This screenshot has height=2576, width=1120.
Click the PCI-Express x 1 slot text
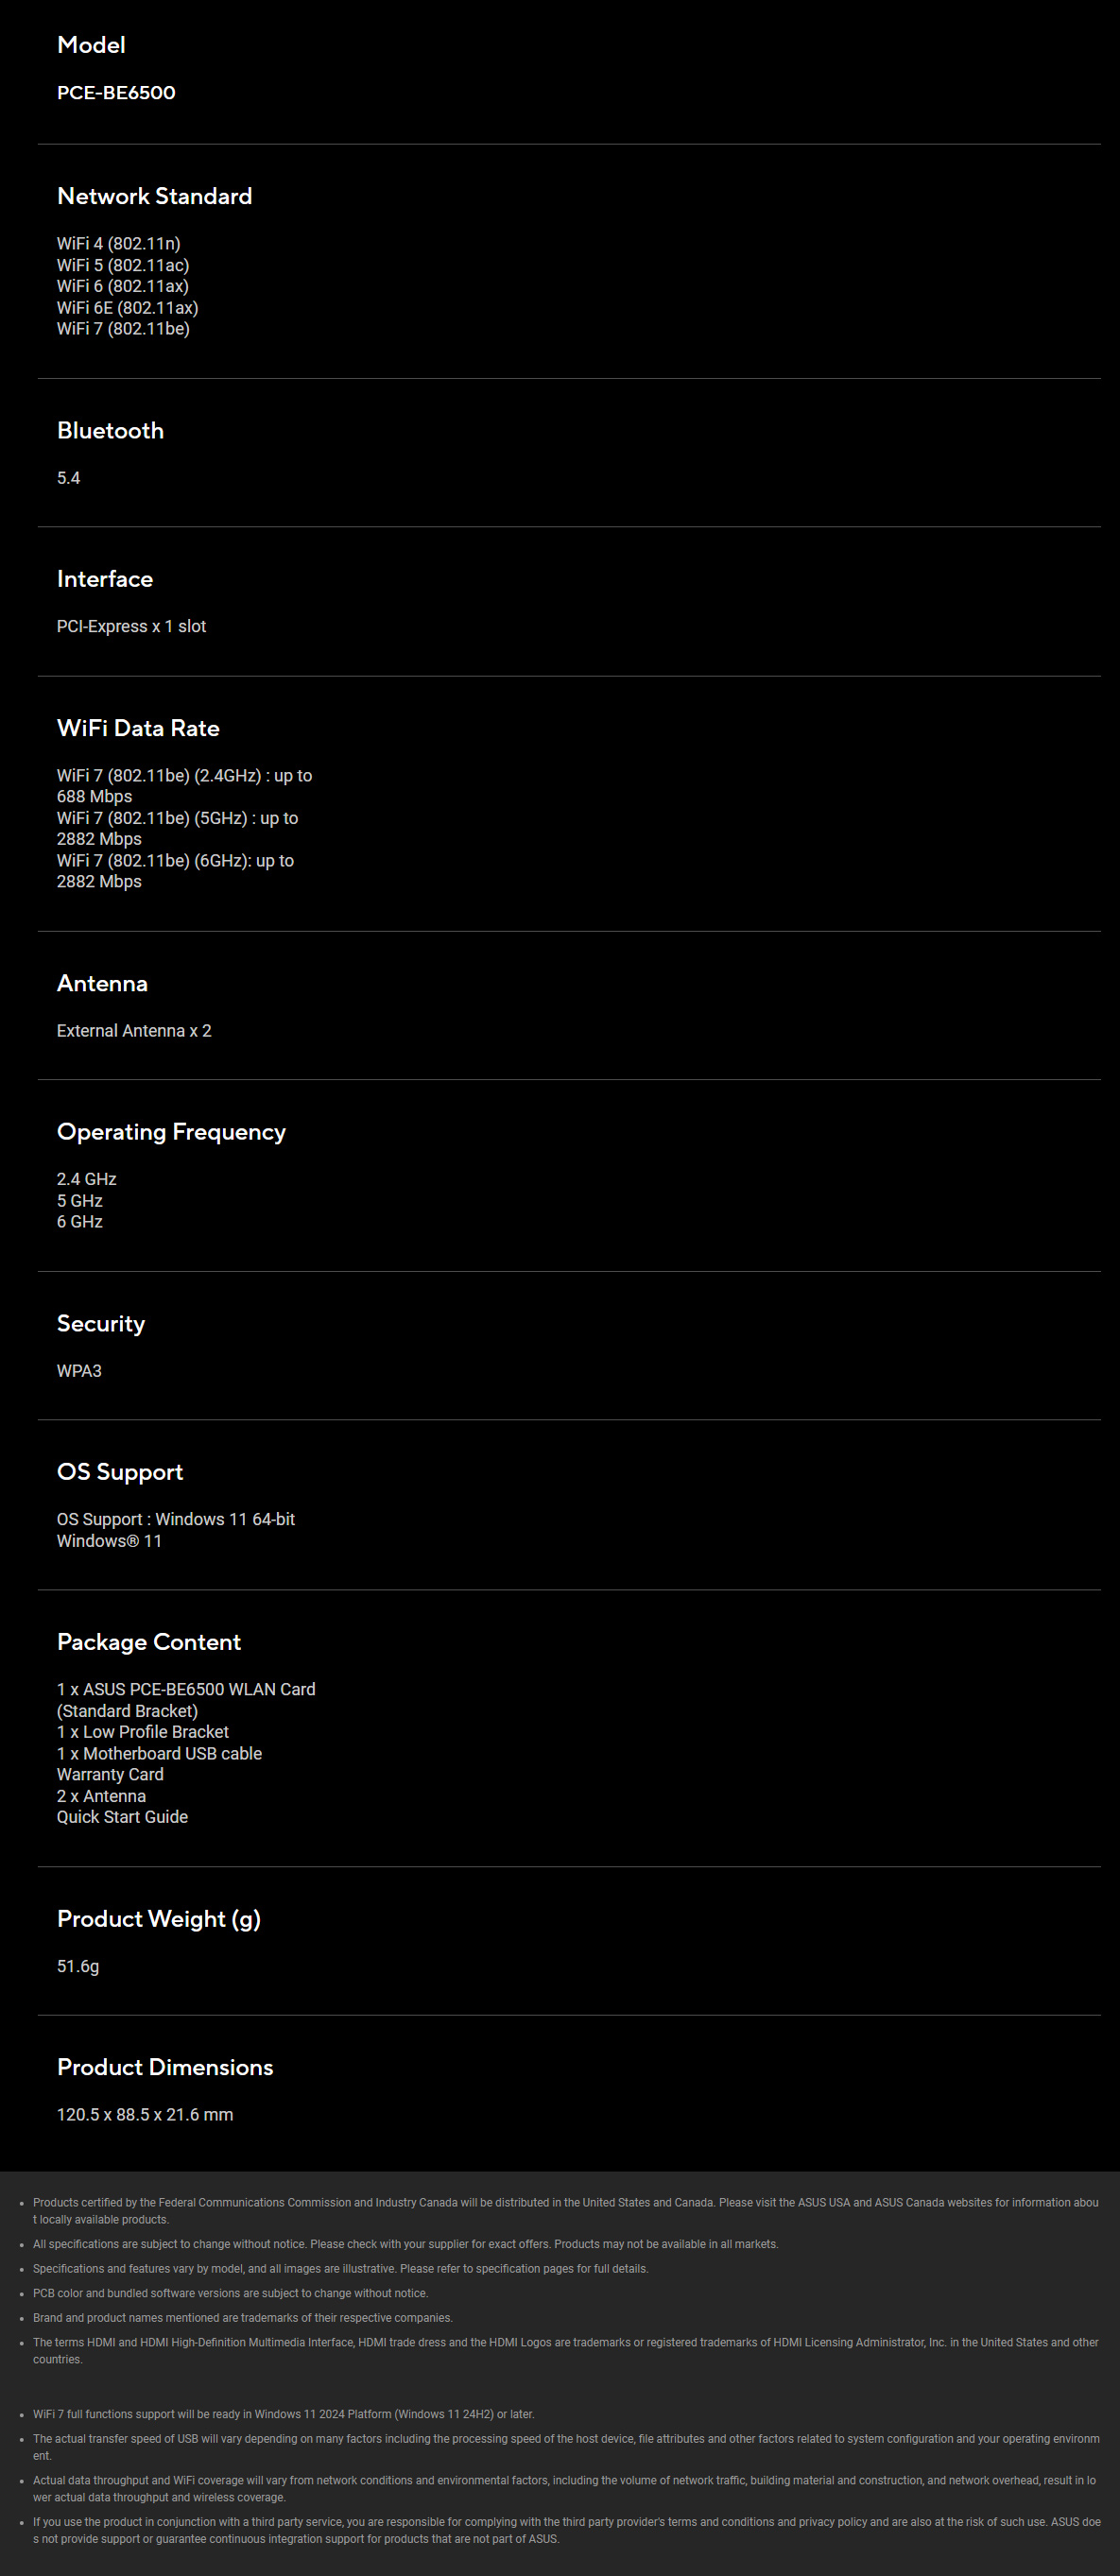click(x=131, y=627)
